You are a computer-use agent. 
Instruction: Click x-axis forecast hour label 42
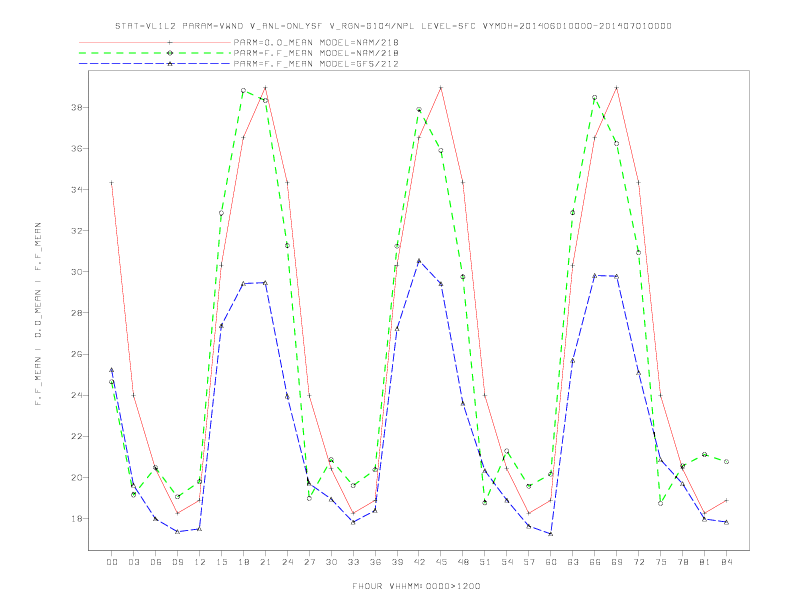tap(419, 562)
